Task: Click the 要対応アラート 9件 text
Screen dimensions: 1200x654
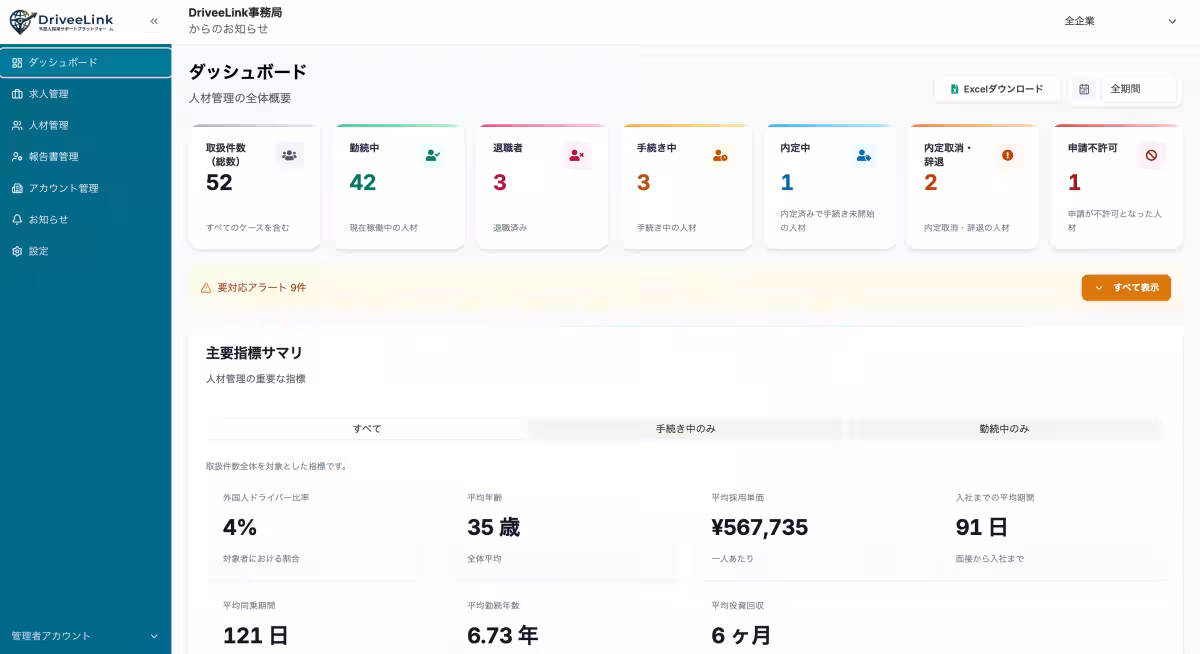Action: coord(262,288)
